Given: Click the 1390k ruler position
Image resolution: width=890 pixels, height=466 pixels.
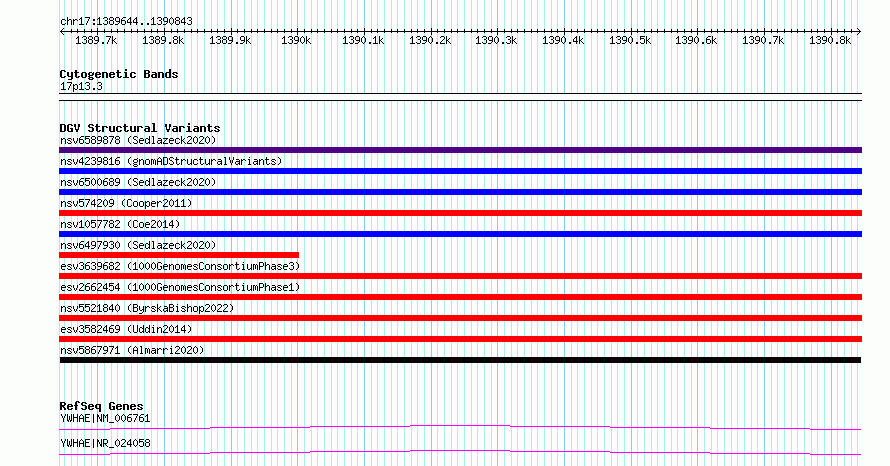Looking at the screenshot, I should click(x=296, y=40).
